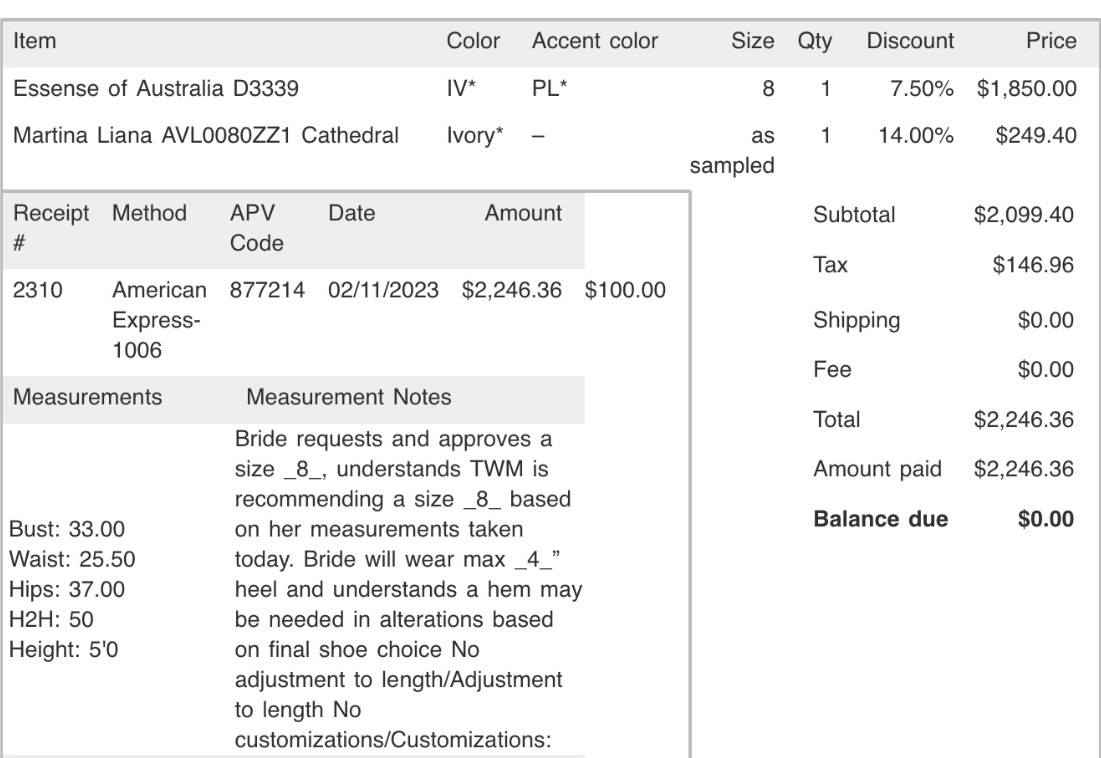Click the Amount paid label
This screenshot has width=1101, height=758.
pyautogui.click(x=878, y=469)
